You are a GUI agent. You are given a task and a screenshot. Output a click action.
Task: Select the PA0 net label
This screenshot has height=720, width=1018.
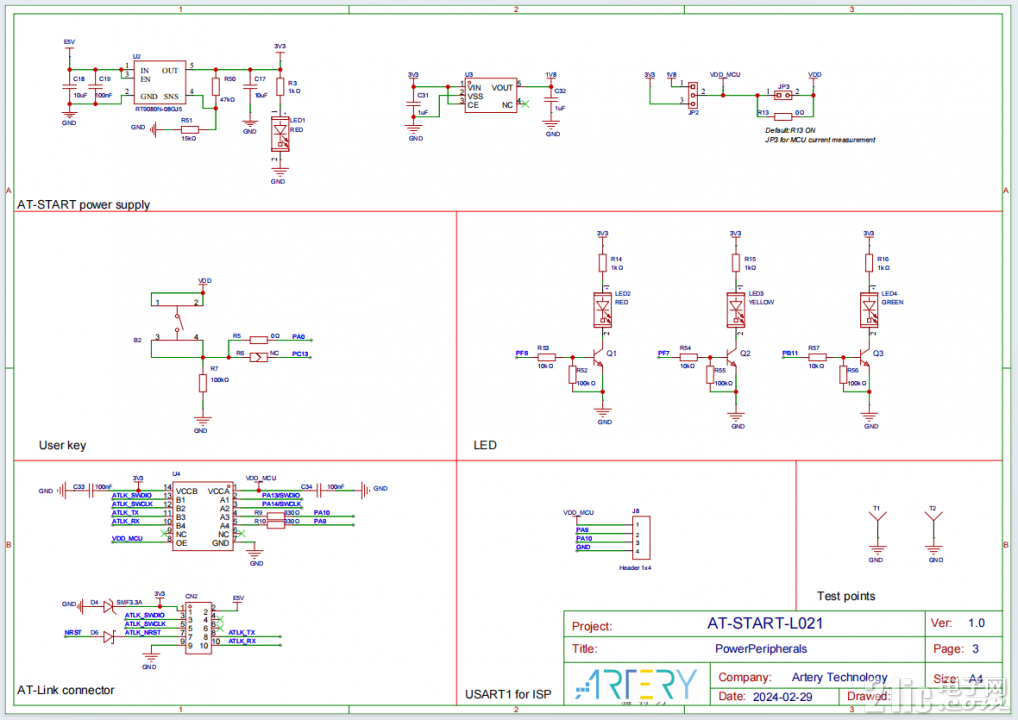click(298, 336)
